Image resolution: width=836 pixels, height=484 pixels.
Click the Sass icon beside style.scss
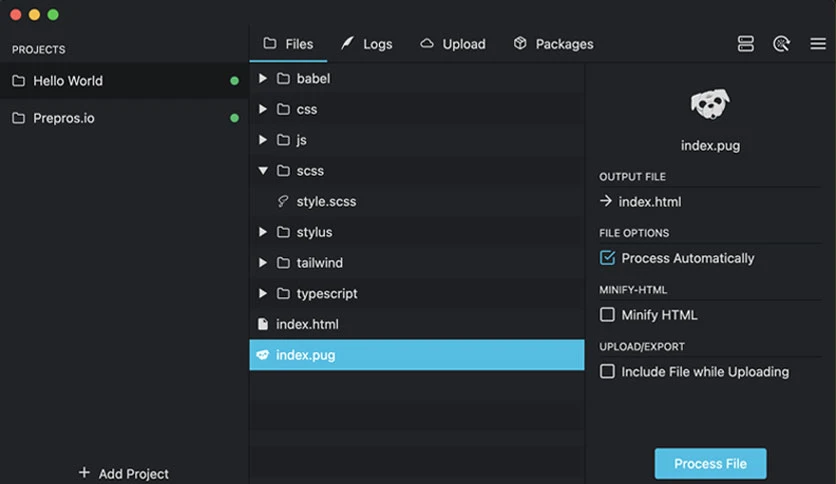(x=283, y=201)
